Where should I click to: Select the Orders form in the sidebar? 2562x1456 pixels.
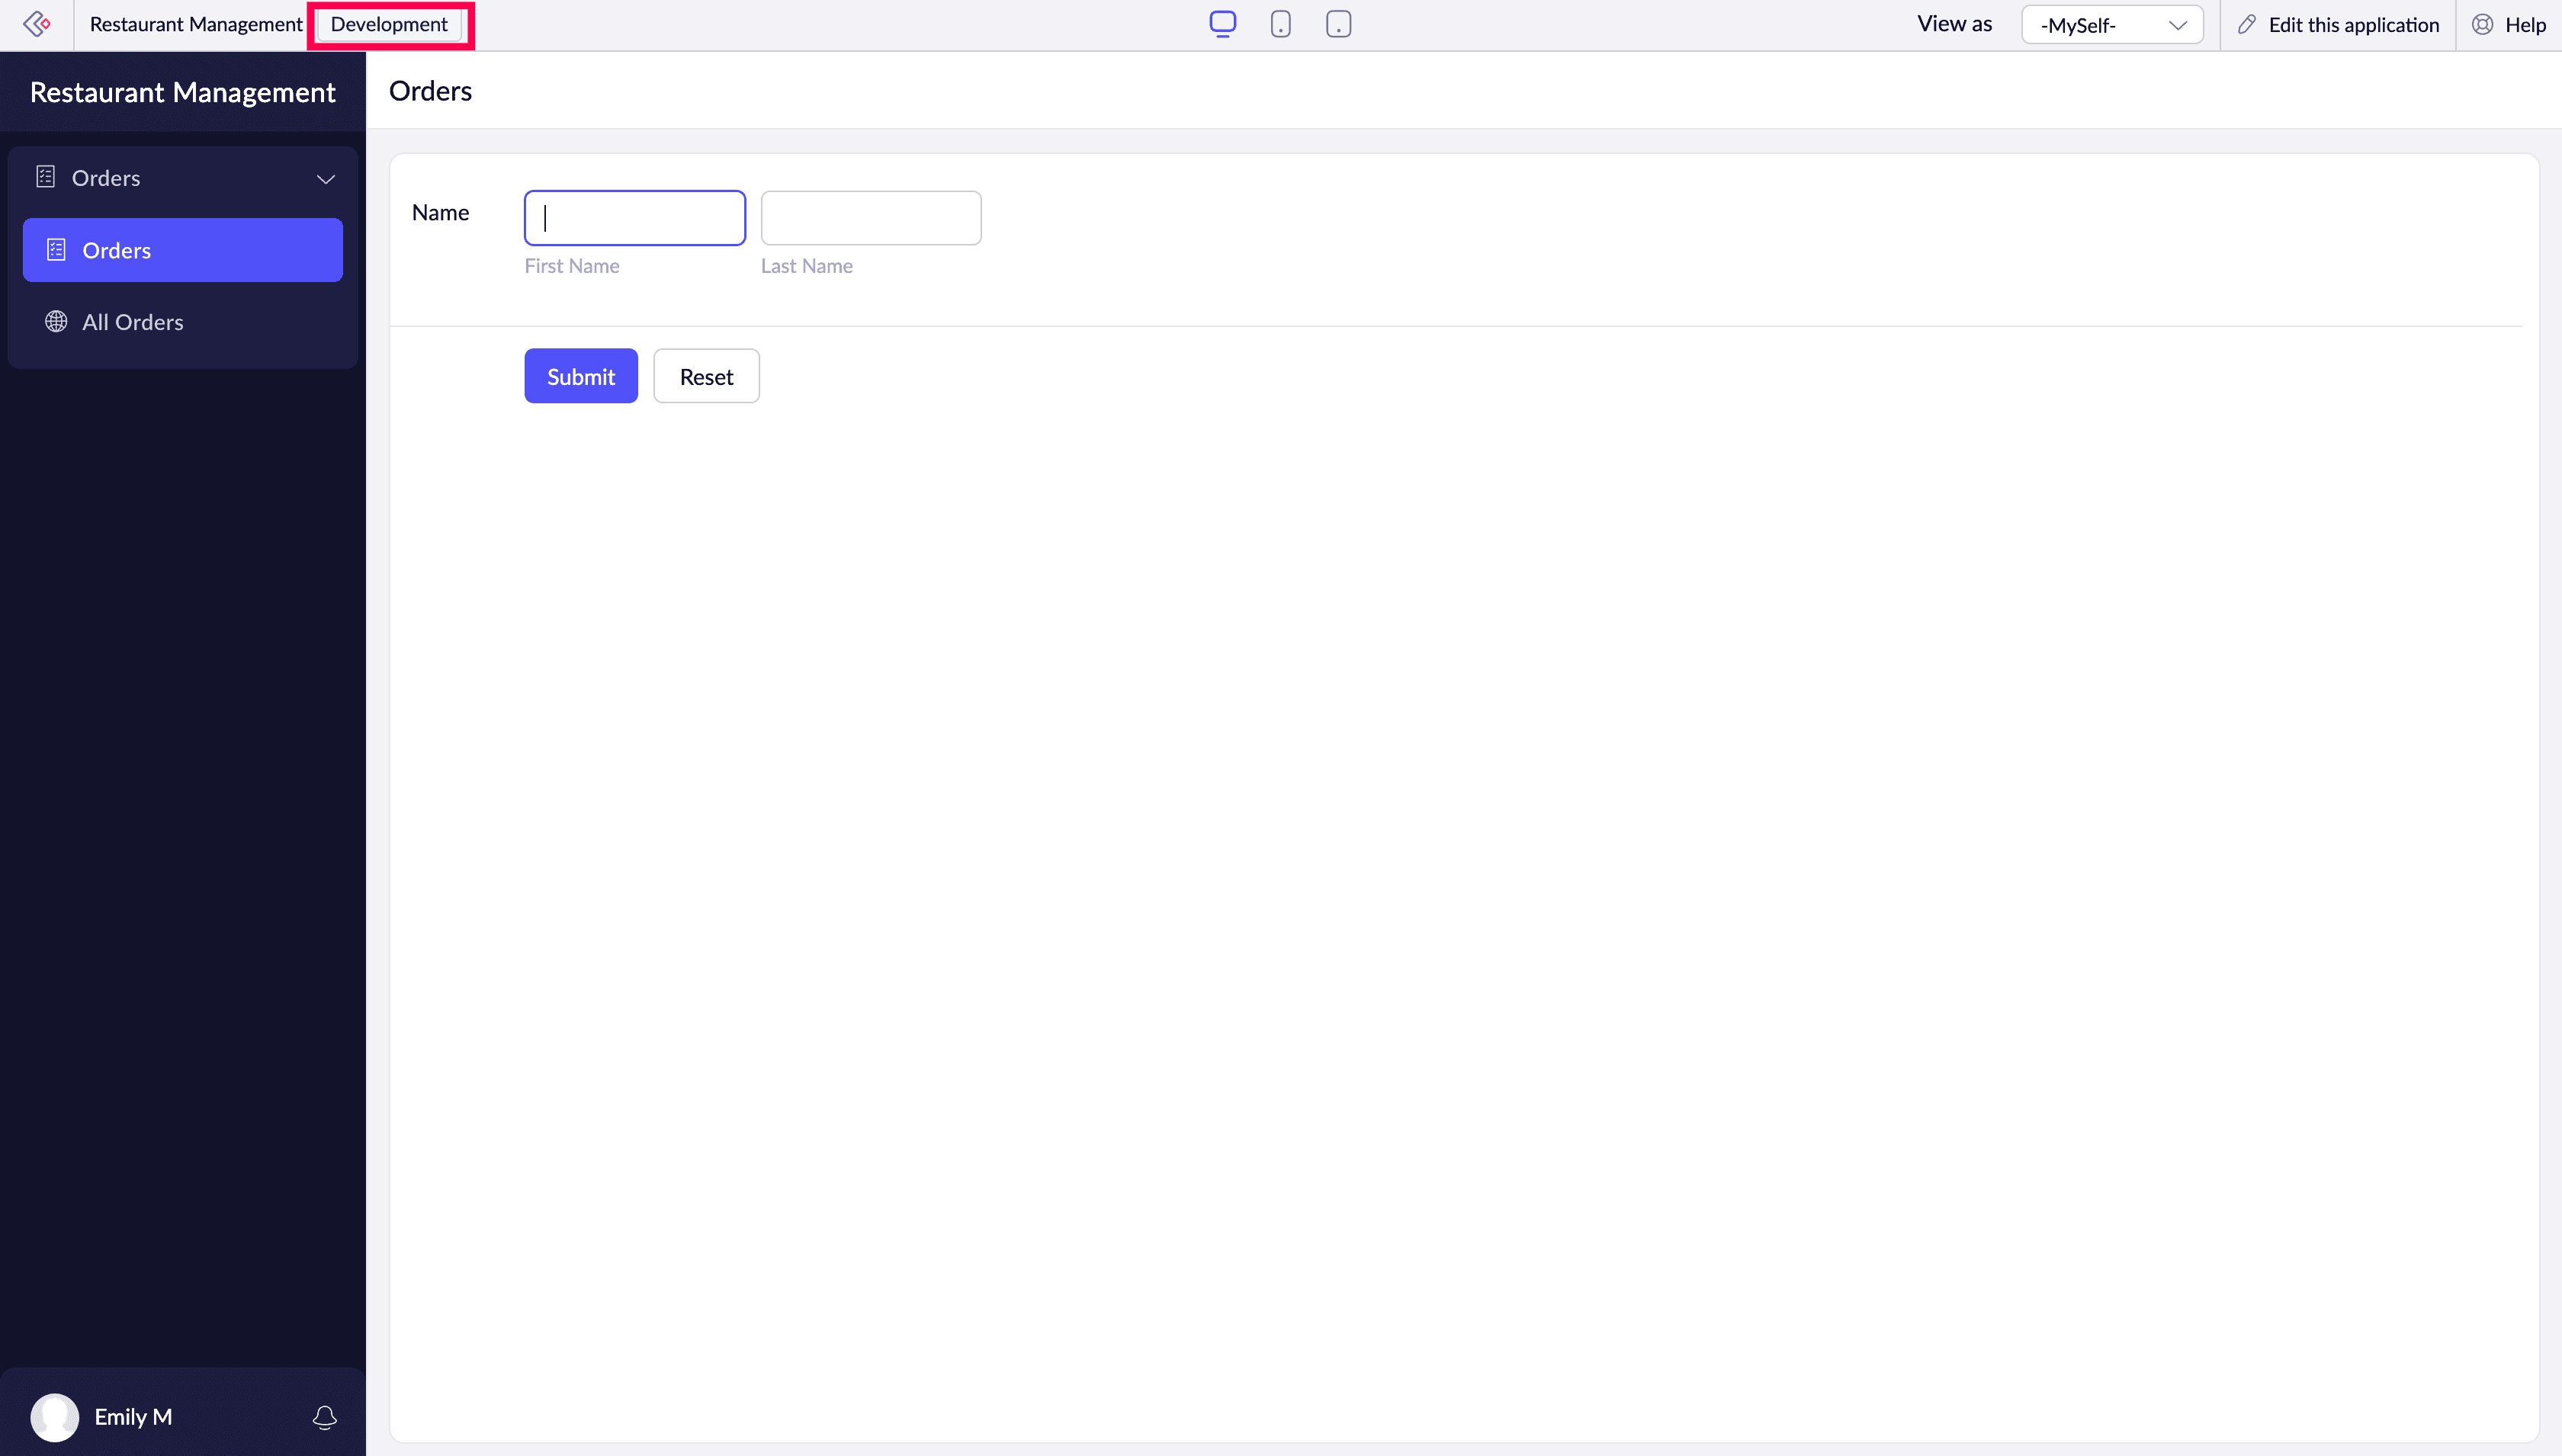pyautogui.click(x=183, y=250)
